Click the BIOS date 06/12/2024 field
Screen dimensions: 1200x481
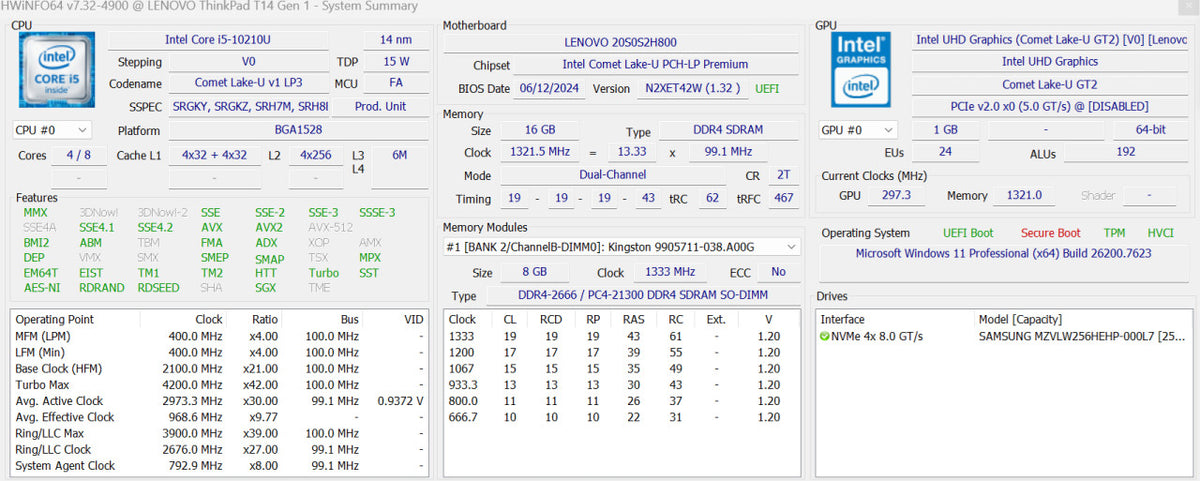pyautogui.click(x=551, y=88)
